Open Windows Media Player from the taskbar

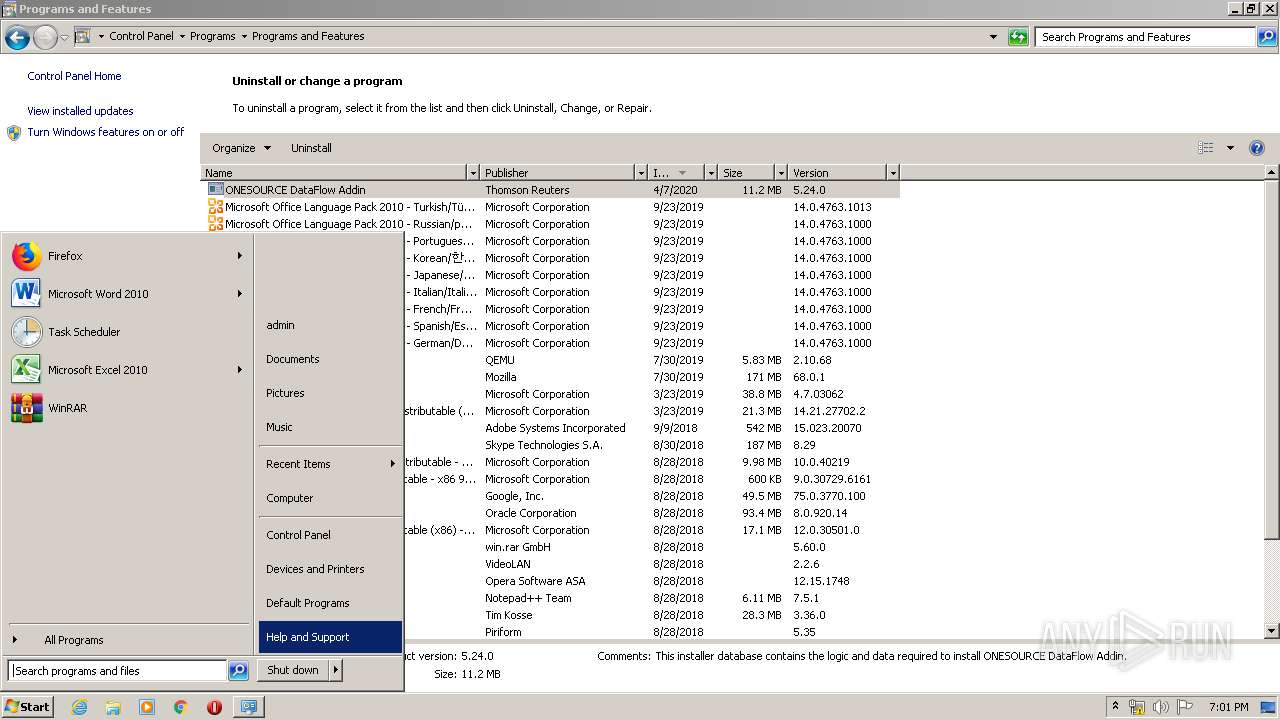pyautogui.click(x=147, y=707)
